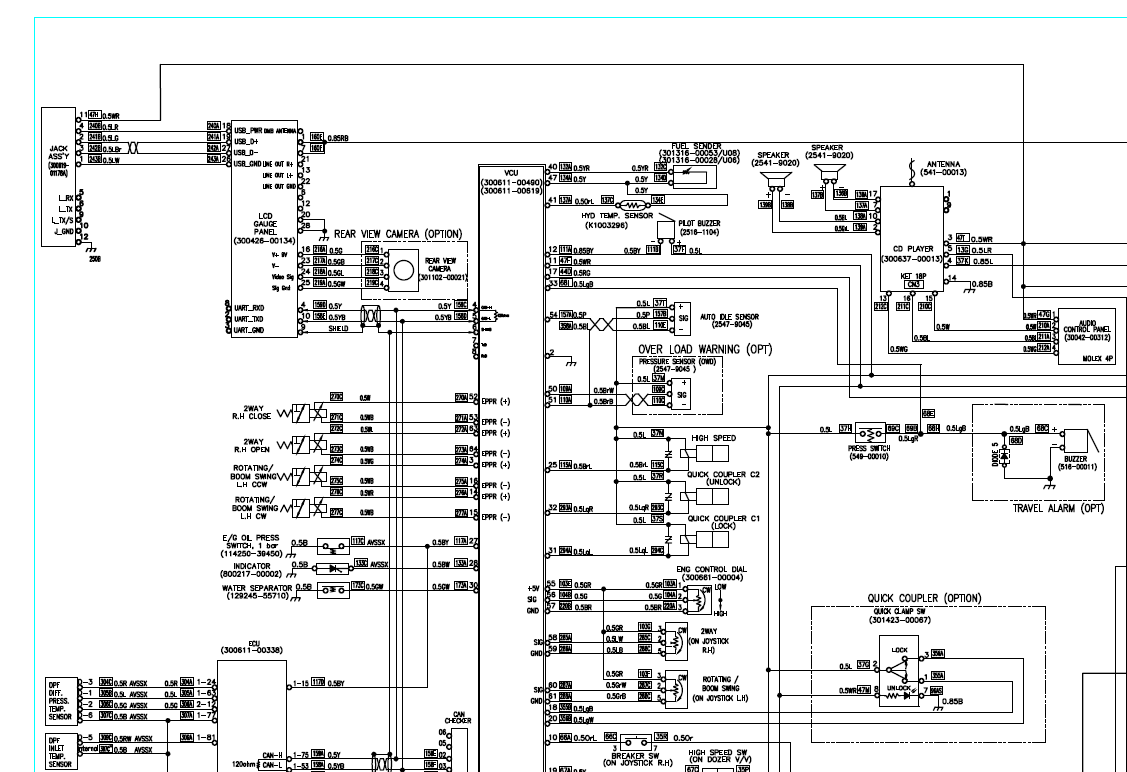The width and height of the screenshot is (1127, 772).
Task: Select the BREAKER SW label
Action: click(x=635, y=755)
